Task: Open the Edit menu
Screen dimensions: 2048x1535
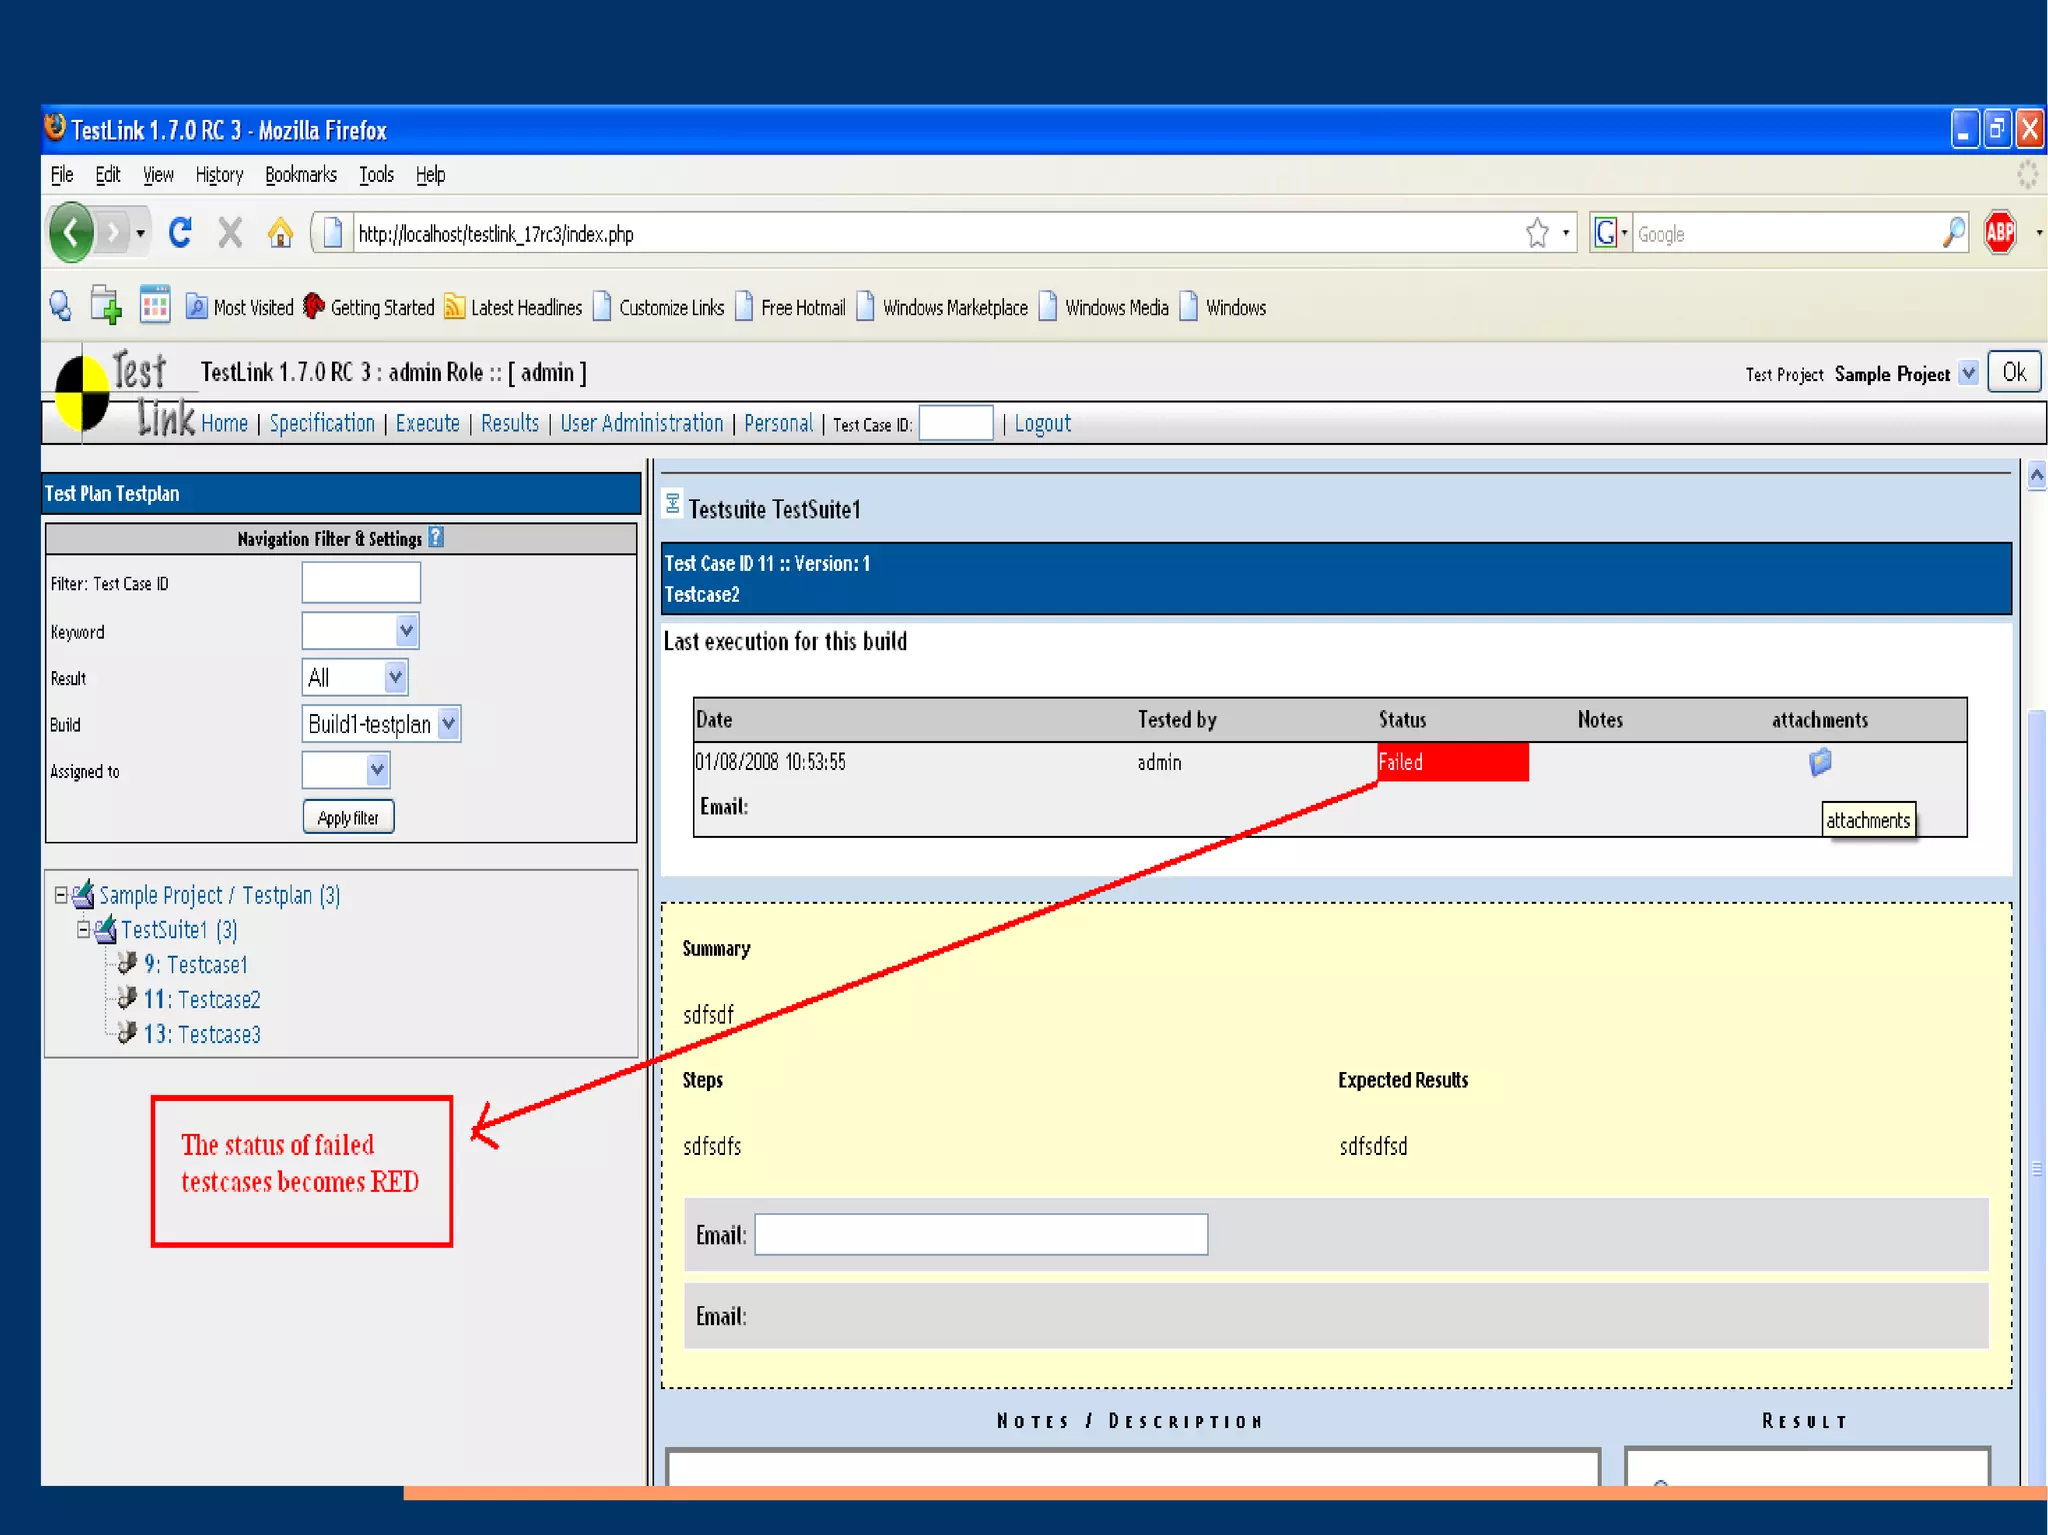Action: 108,174
